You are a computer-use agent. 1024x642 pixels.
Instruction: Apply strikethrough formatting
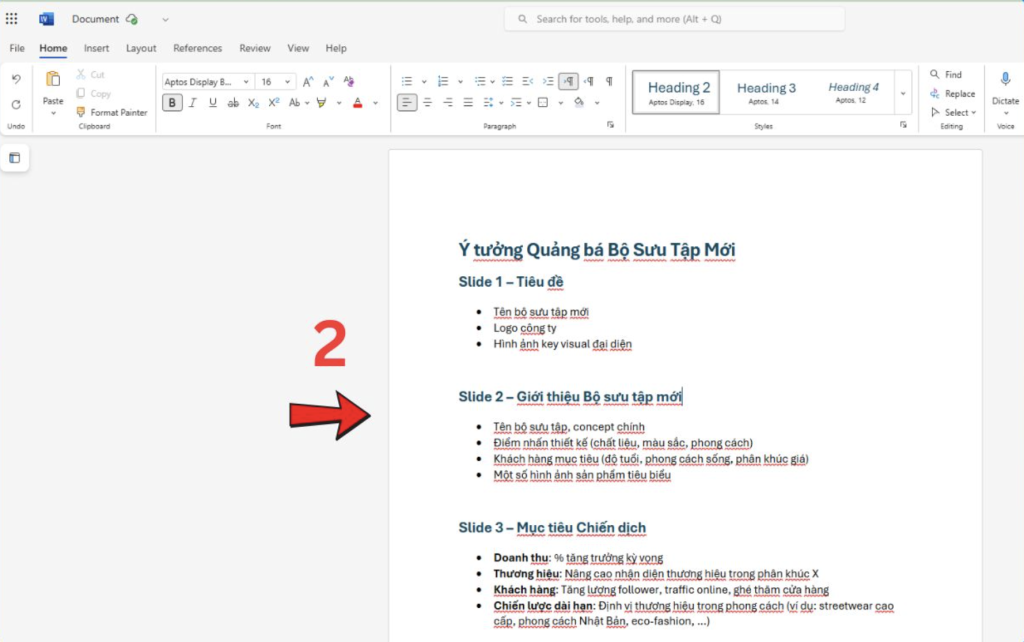233,103
